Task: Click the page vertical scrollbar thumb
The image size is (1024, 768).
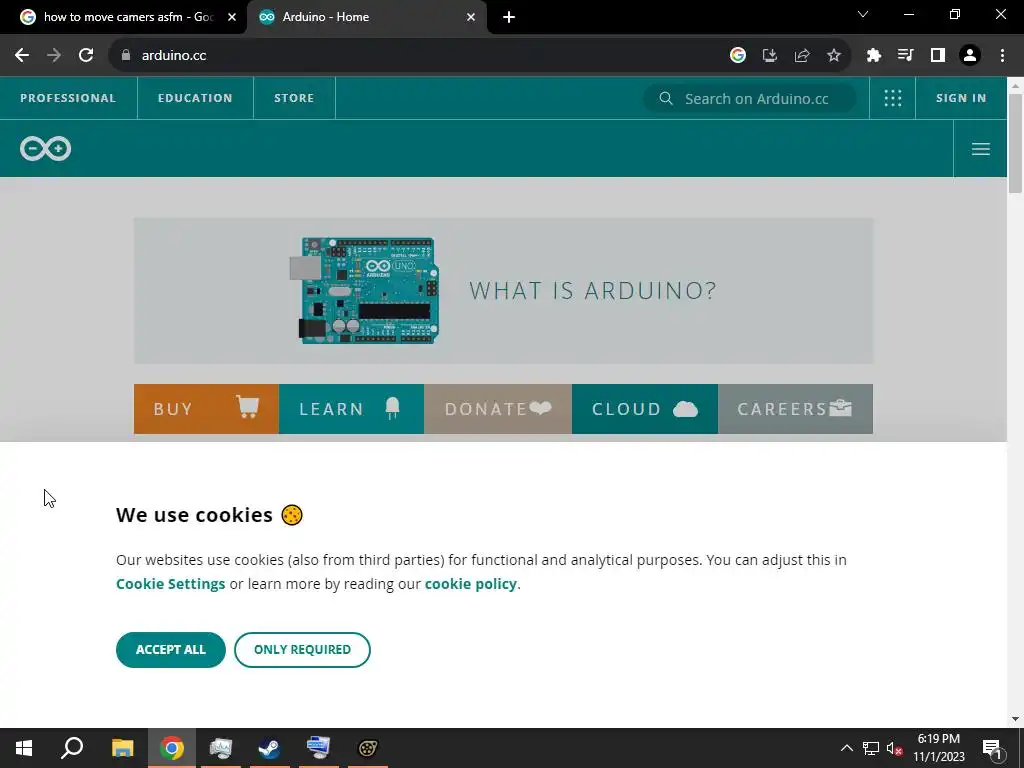Action: pos(1015,144)
